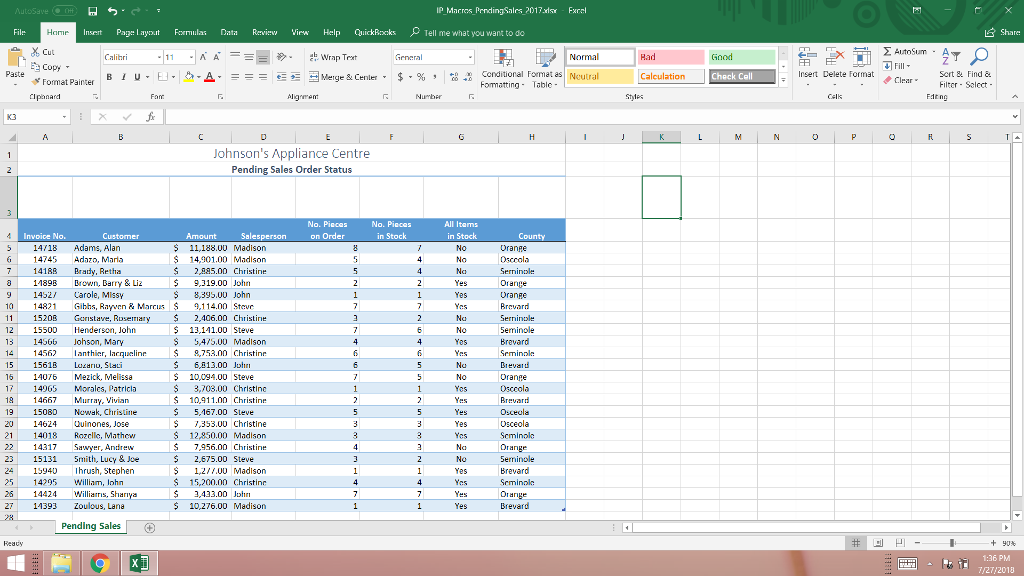Toggle bold formatting
This screenshot has width=1024, height=576.
pos(109,77)
